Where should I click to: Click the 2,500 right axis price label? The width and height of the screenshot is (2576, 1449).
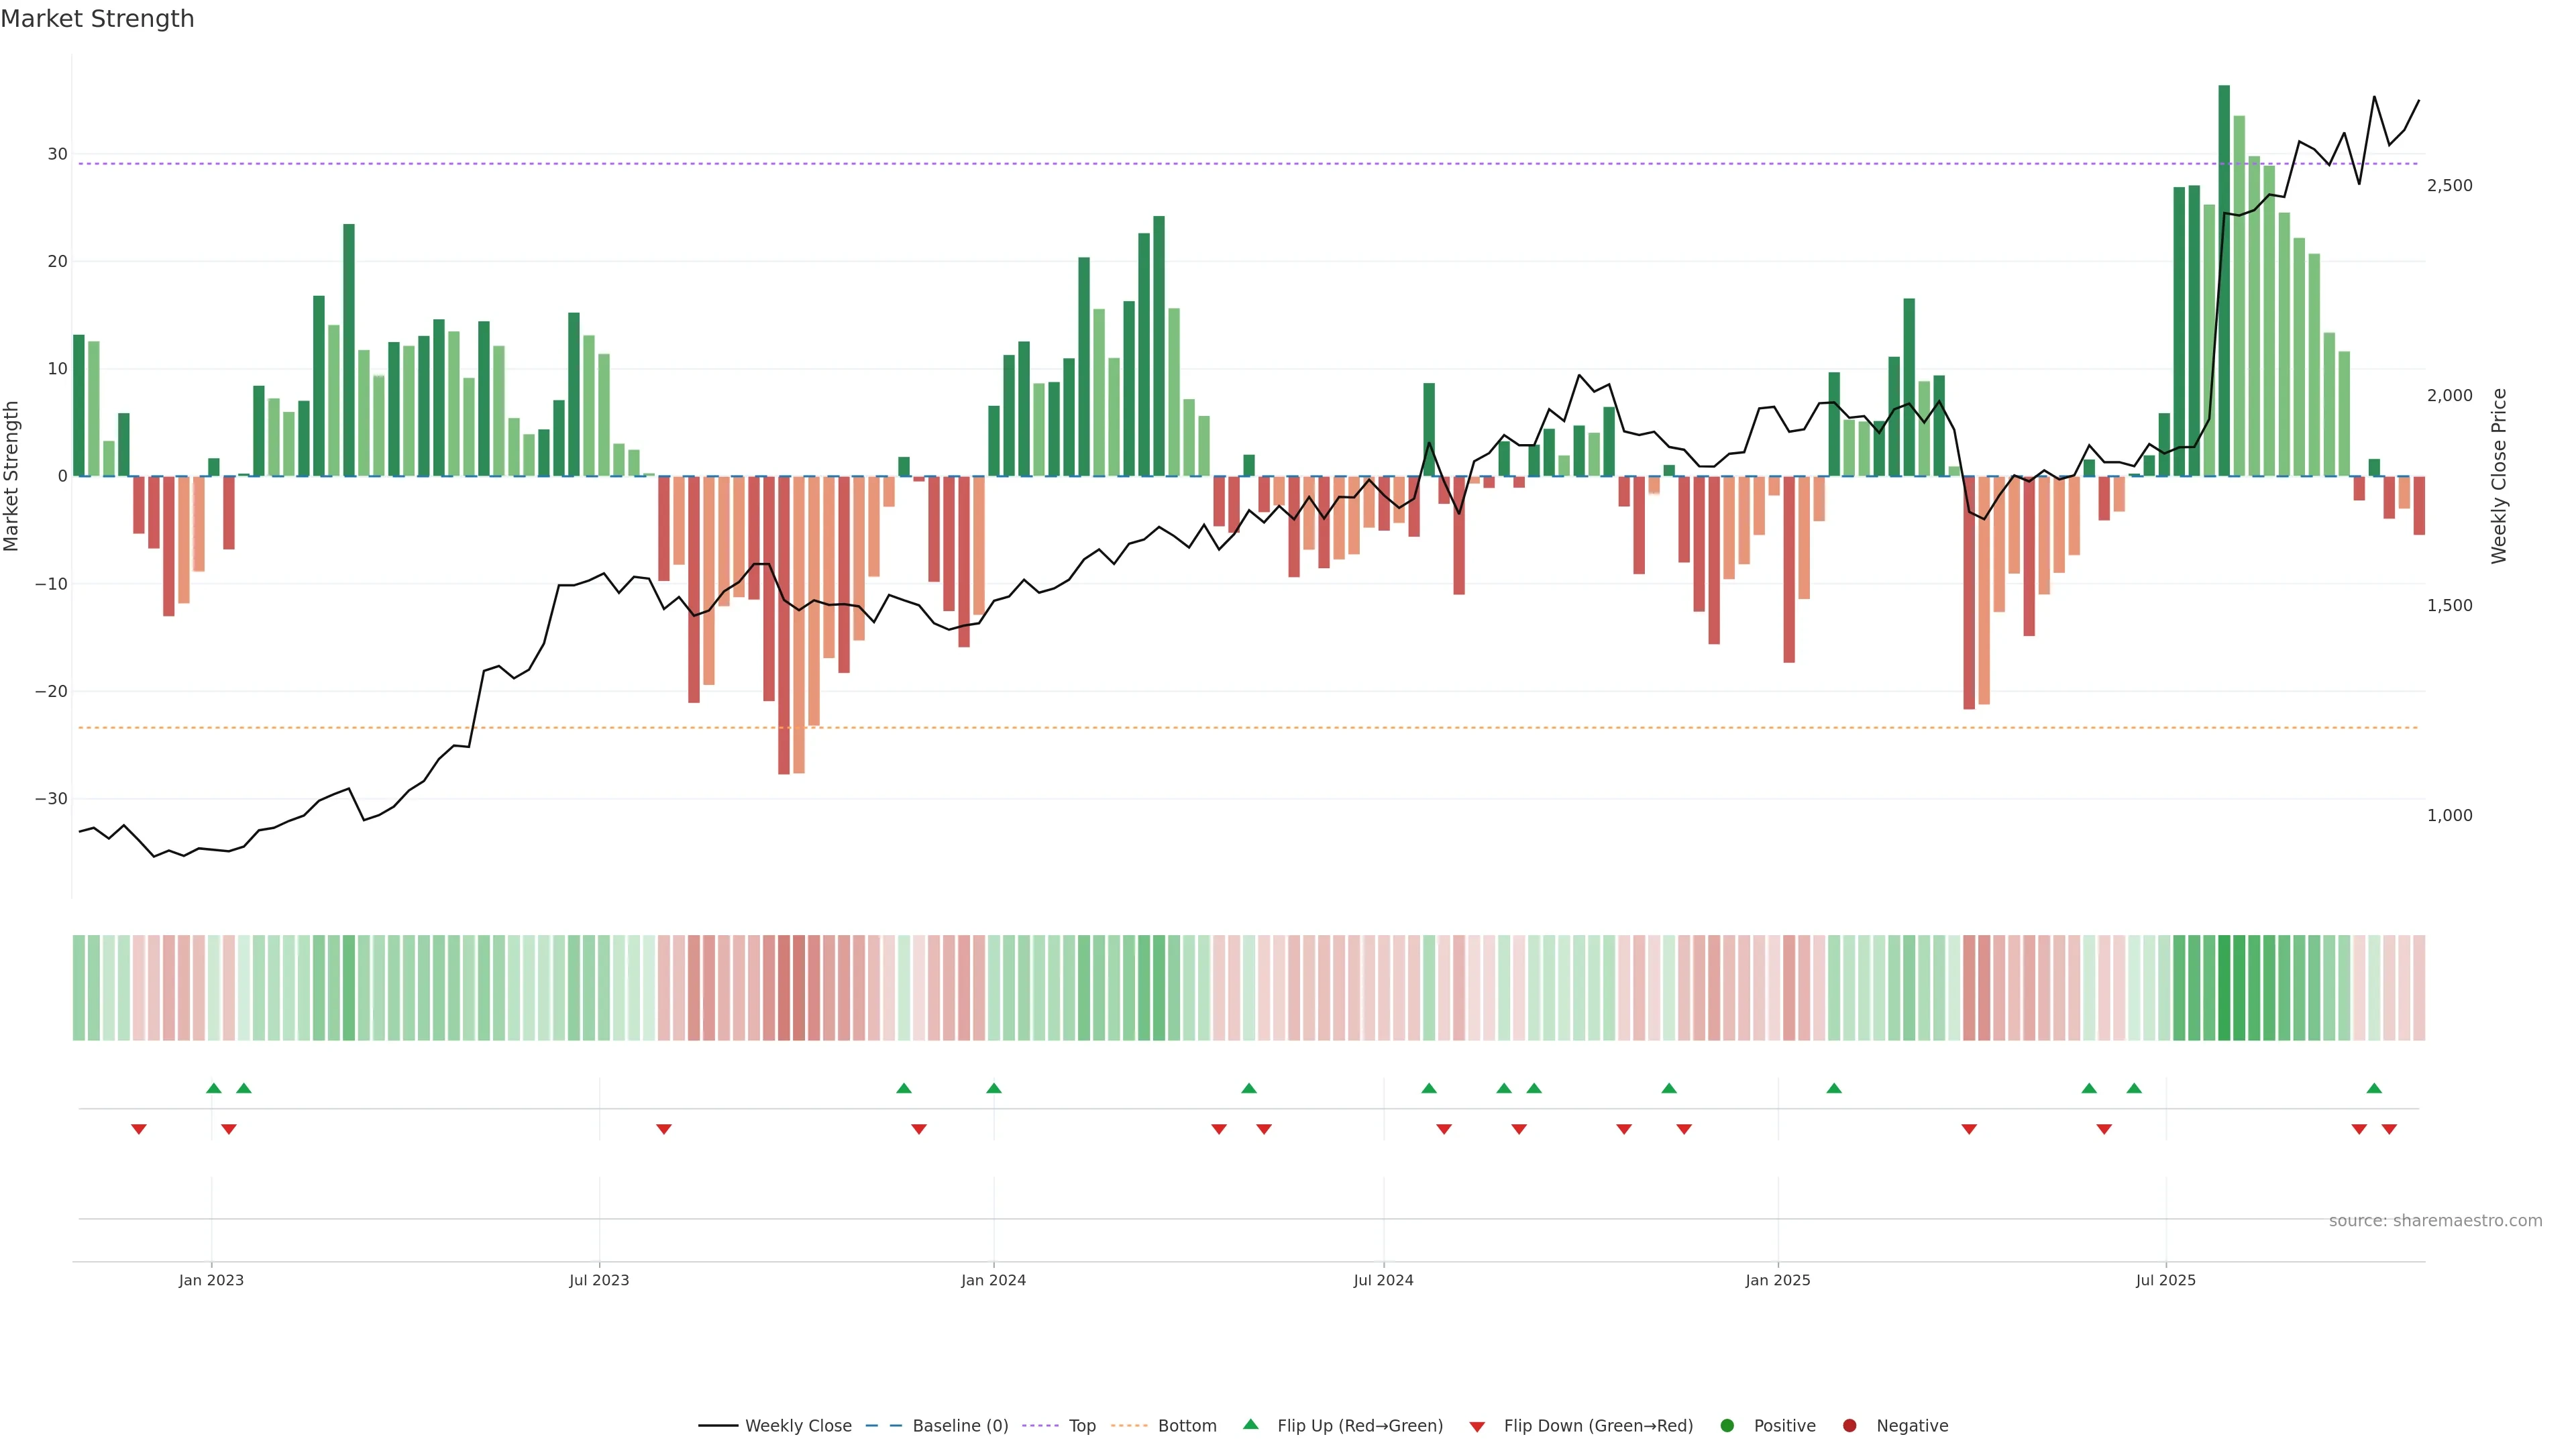[2449, 186]
